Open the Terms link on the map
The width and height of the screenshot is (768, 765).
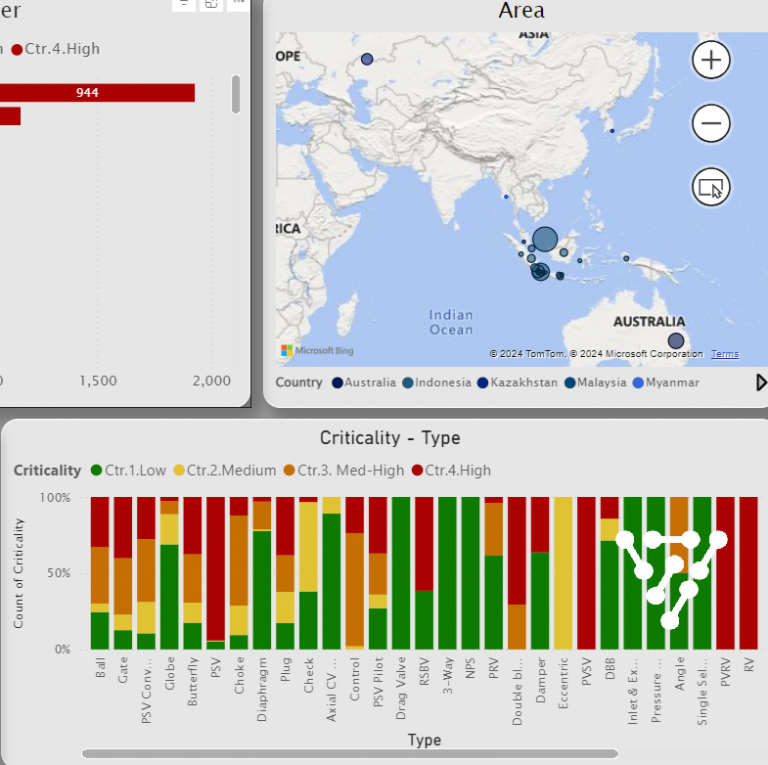tap(725, 354)
